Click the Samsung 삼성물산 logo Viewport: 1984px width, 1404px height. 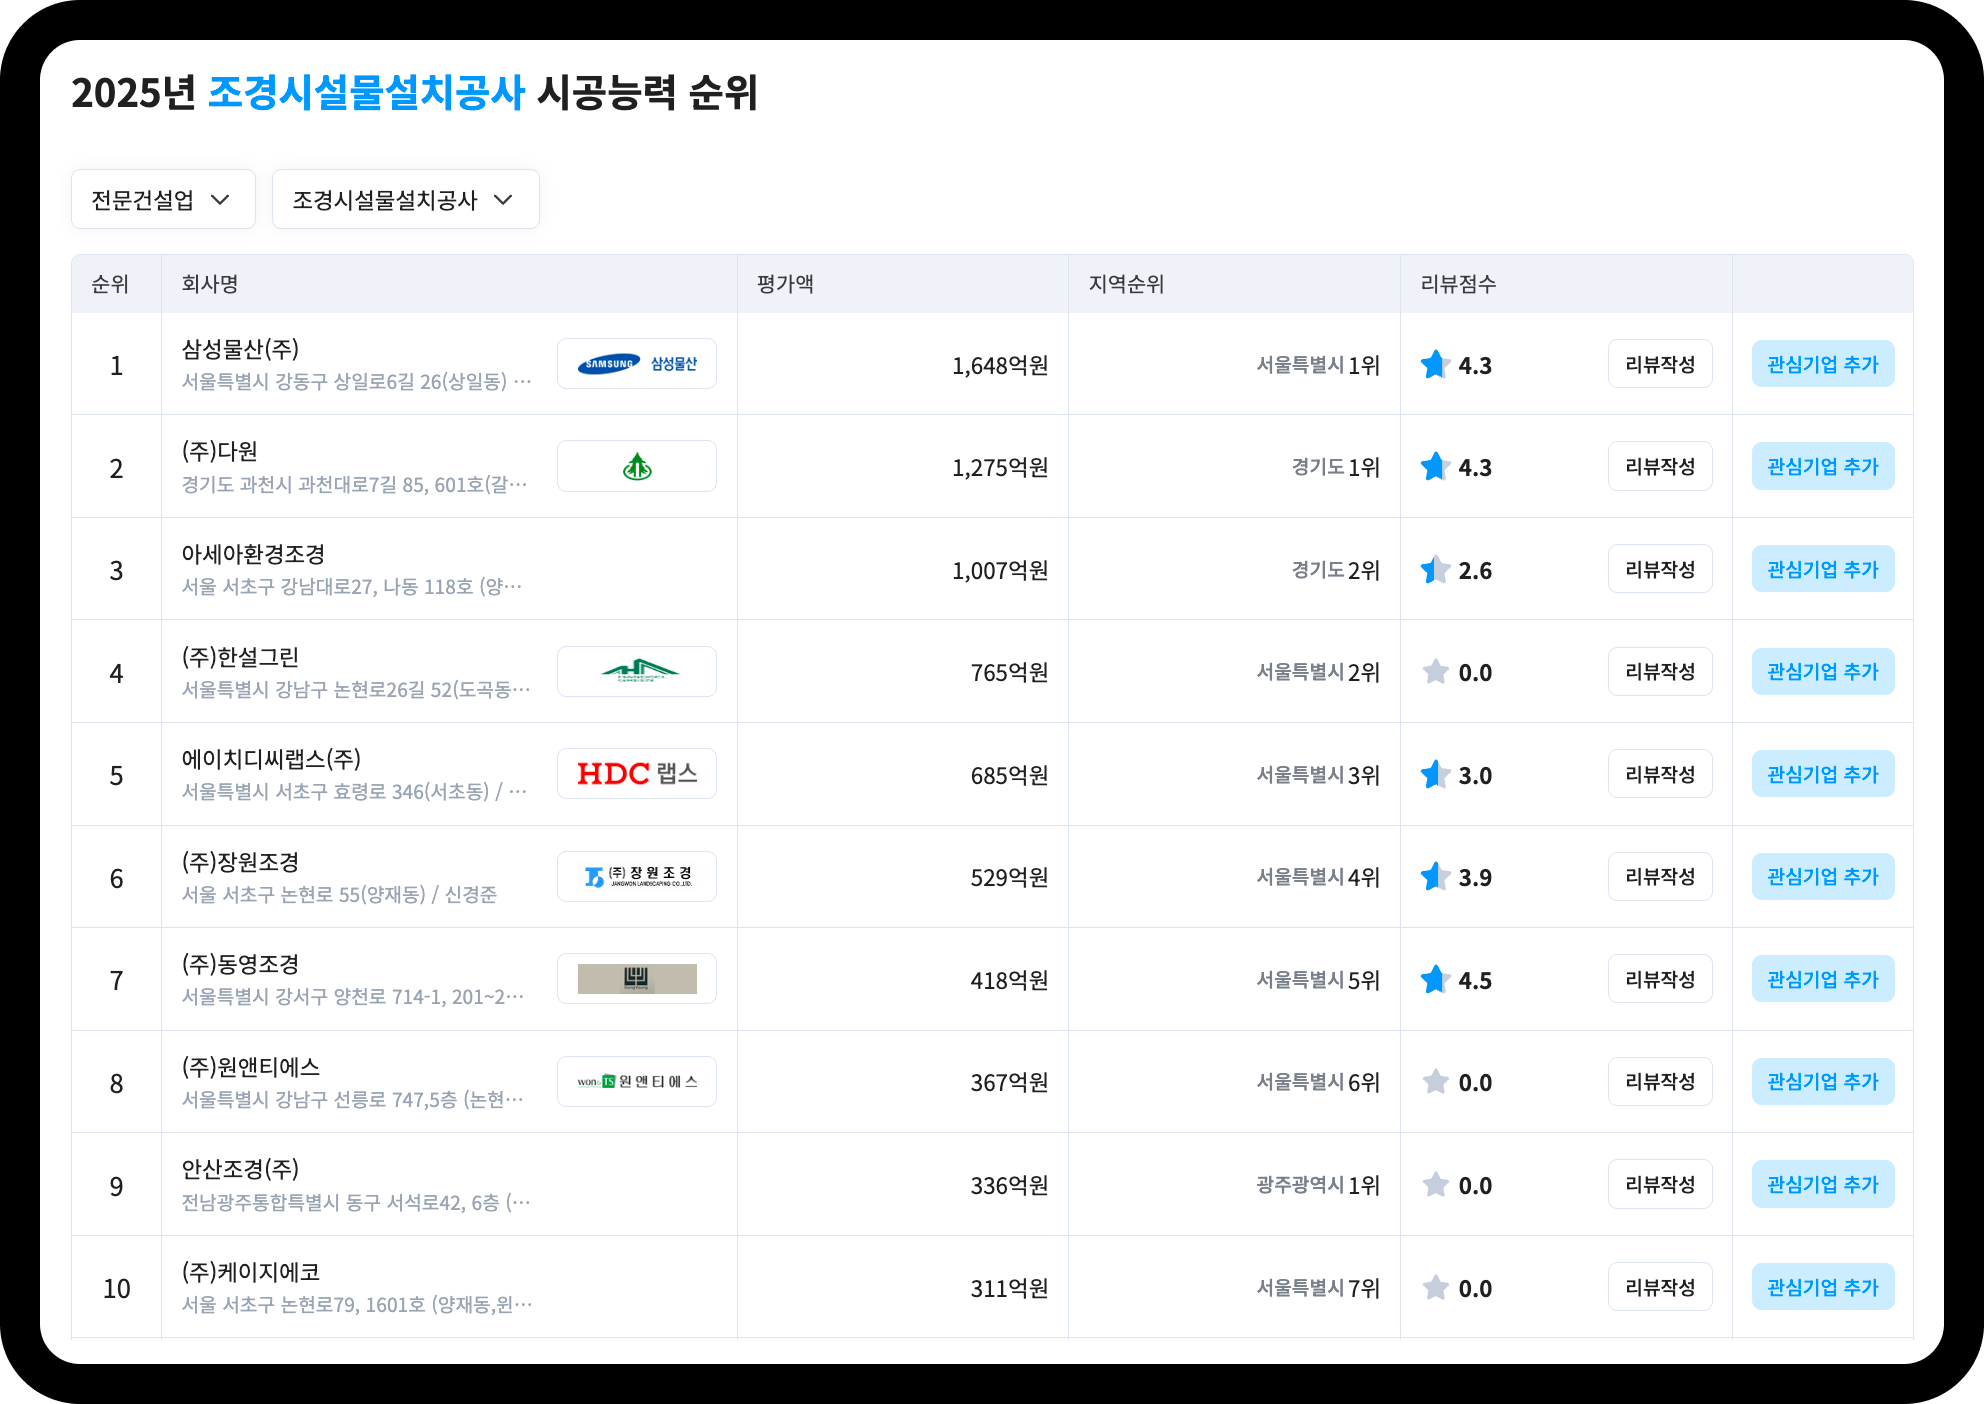[637, 364]
